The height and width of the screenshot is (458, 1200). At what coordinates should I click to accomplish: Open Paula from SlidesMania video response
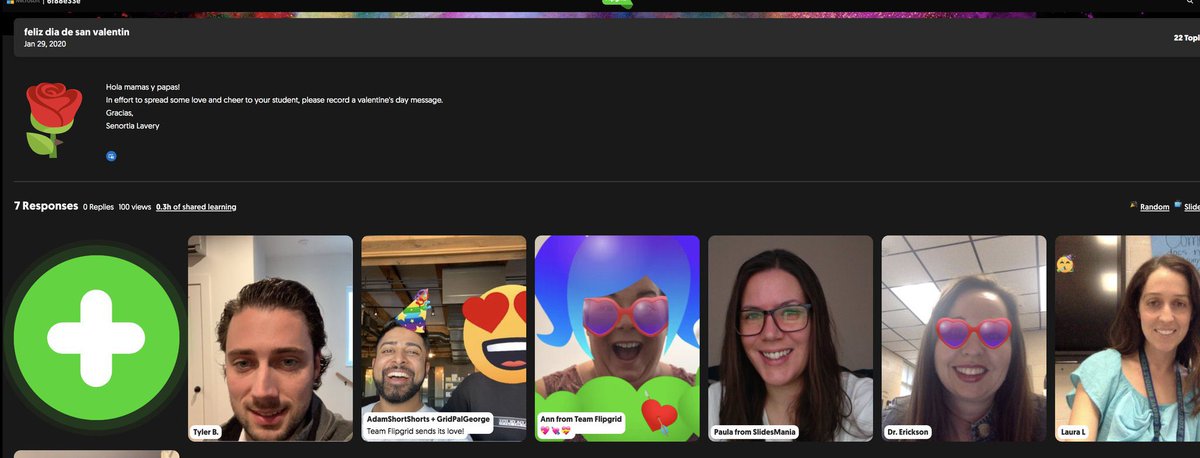[x=790, y=338]
